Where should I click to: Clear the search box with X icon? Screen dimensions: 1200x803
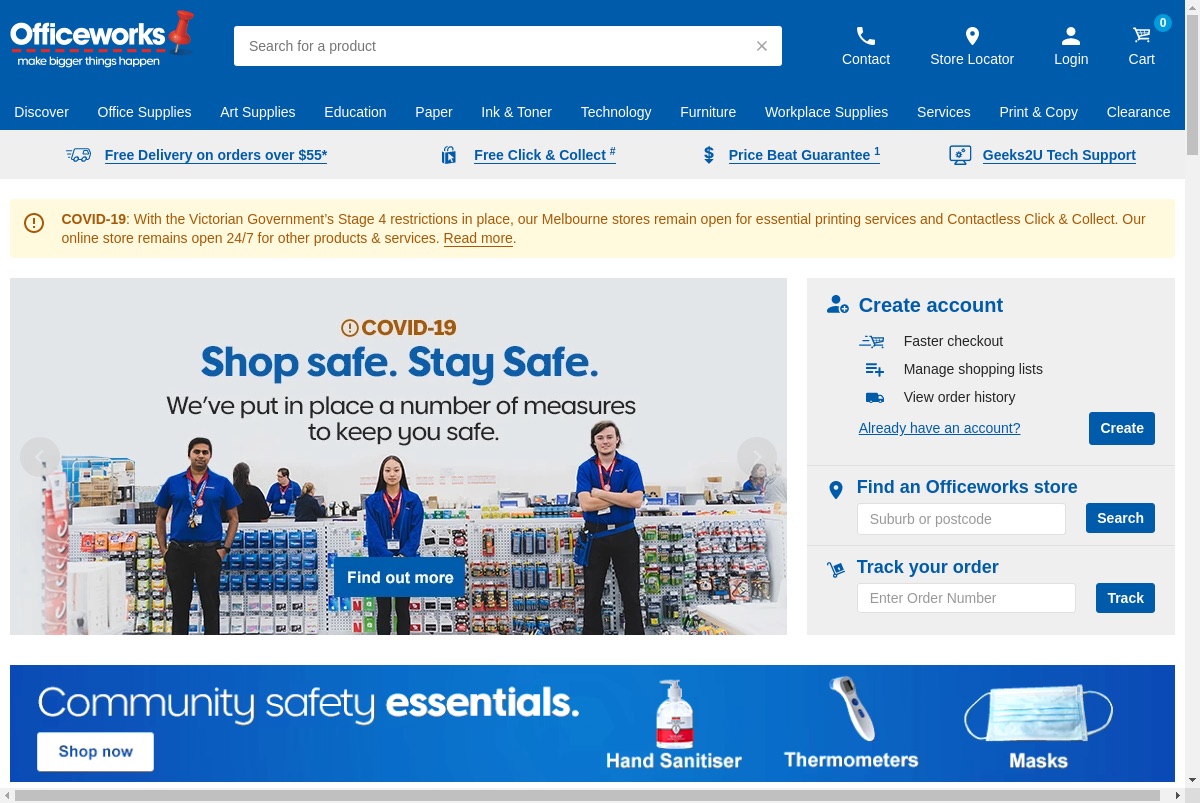762,46
